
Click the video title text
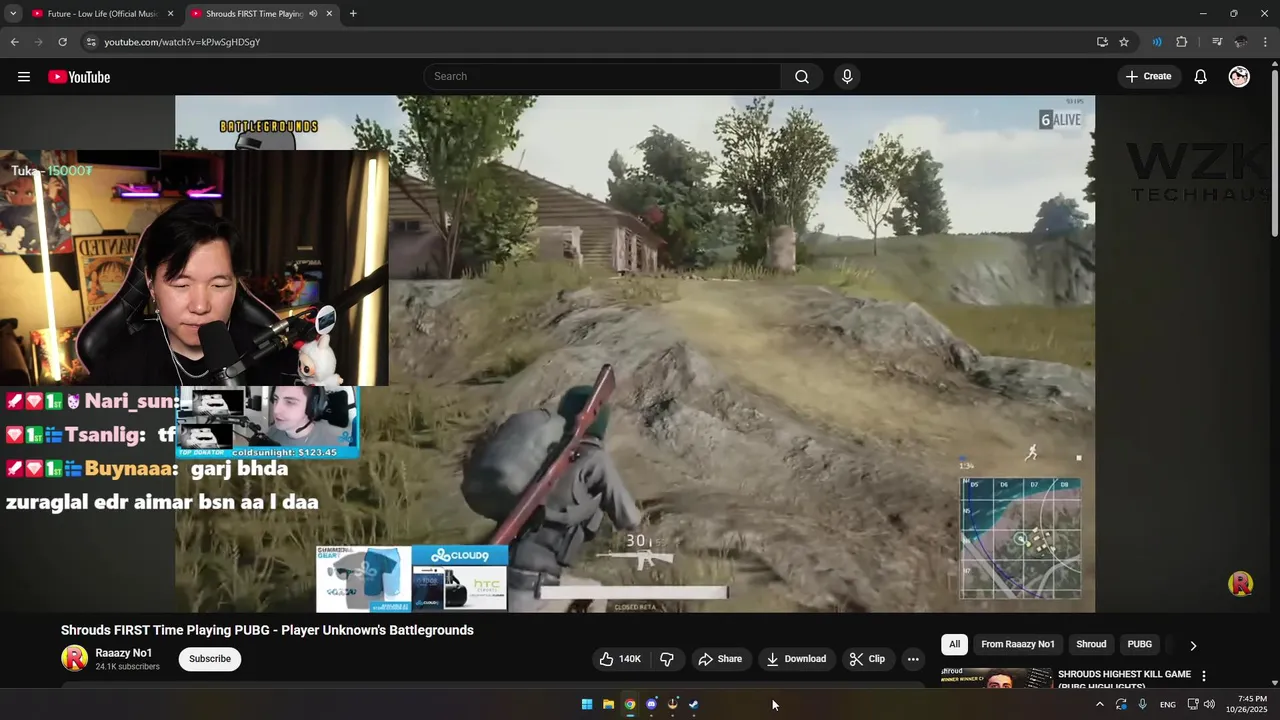[267, 630]
